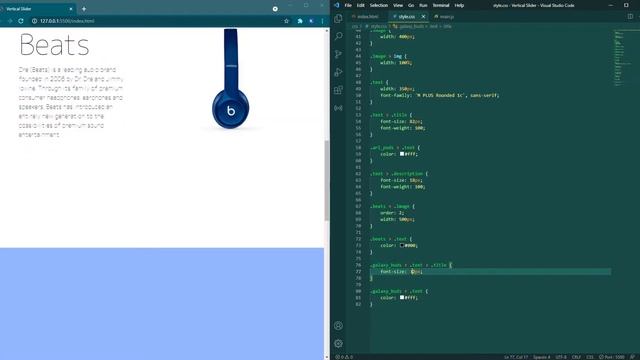Open the Search view in VS Code
Screen dimensions: 640x360
tap(338, 36)
